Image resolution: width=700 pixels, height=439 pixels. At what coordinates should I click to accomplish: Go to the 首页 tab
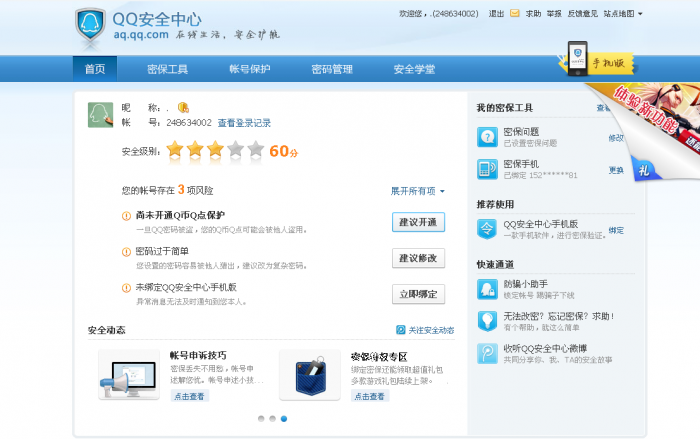[x=95, y=69]
